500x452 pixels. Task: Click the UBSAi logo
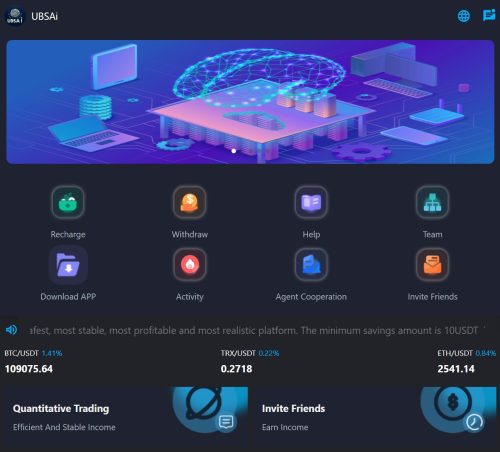pos(15,16)
